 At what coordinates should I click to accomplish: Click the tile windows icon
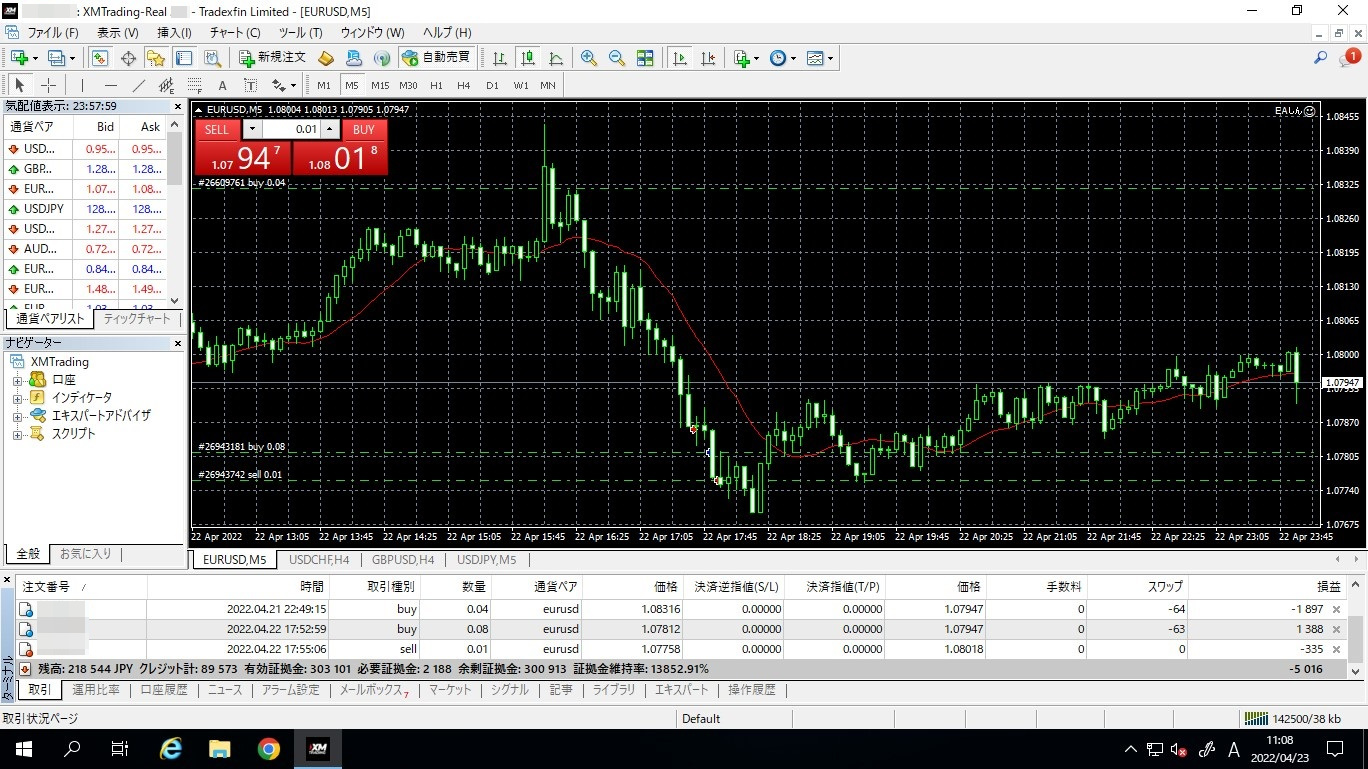coord(645,58)
